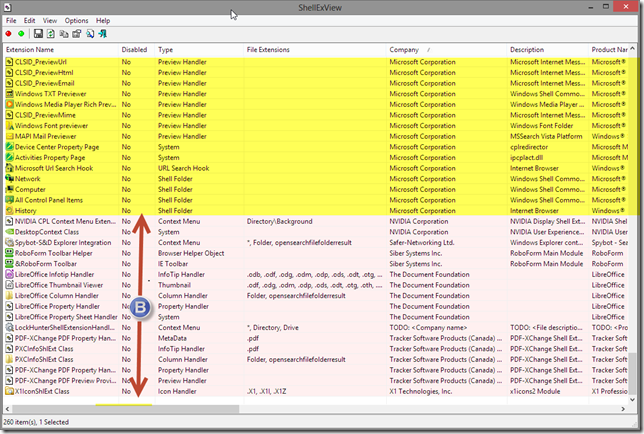Click the RoboForm Toolbar Helper icon

(x=9, y=253)
